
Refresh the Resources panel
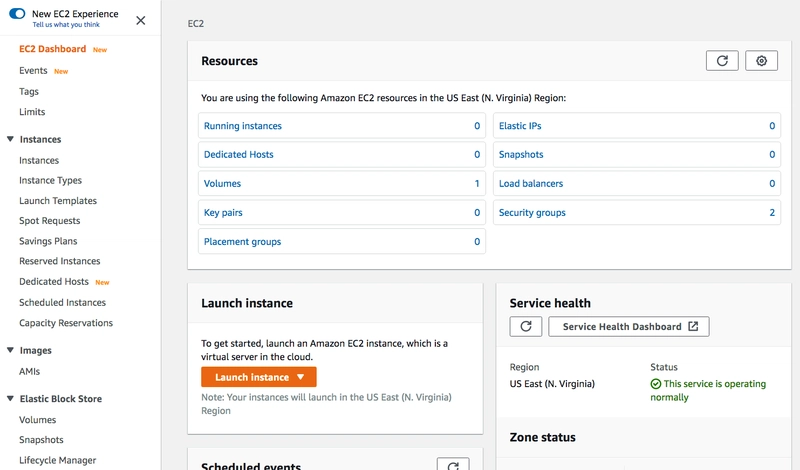(x=722, y=61)
